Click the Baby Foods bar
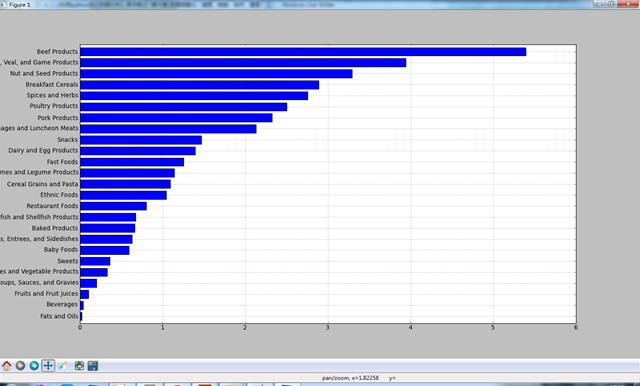 pos(104,250)
